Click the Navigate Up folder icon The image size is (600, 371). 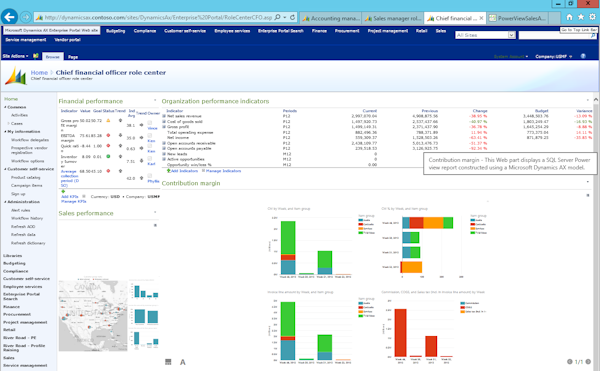[x=36, y=56]
